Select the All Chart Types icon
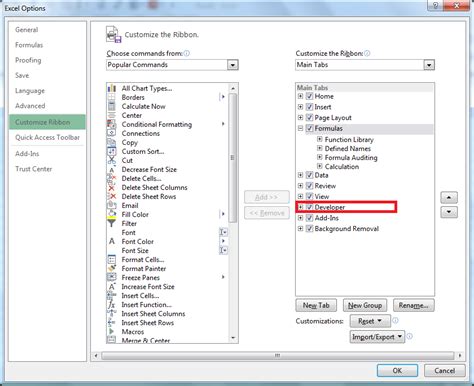This screenshot has height=386, width=474. pyautogui.click(x=112, y=88)
